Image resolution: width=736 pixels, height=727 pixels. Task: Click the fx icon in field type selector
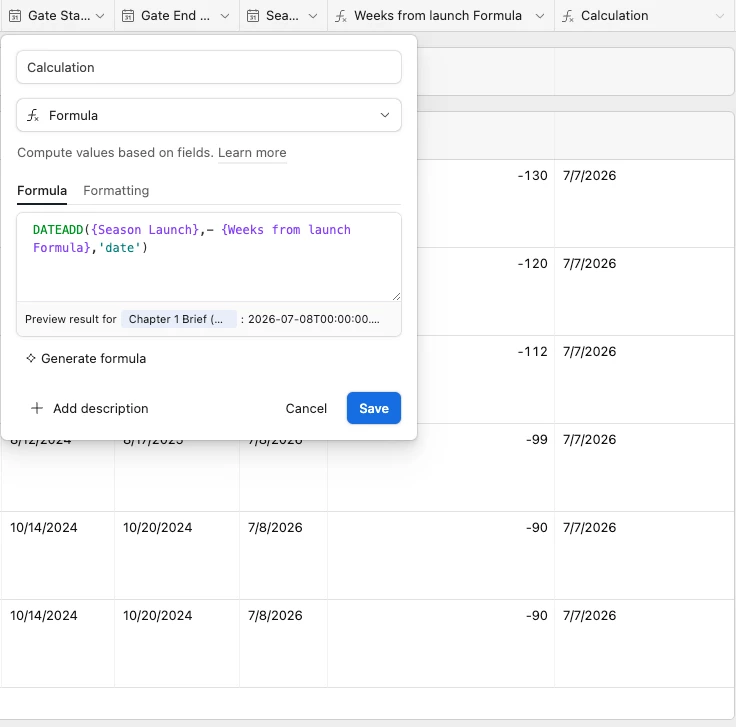pyautogui.click(x=33, y=115)
